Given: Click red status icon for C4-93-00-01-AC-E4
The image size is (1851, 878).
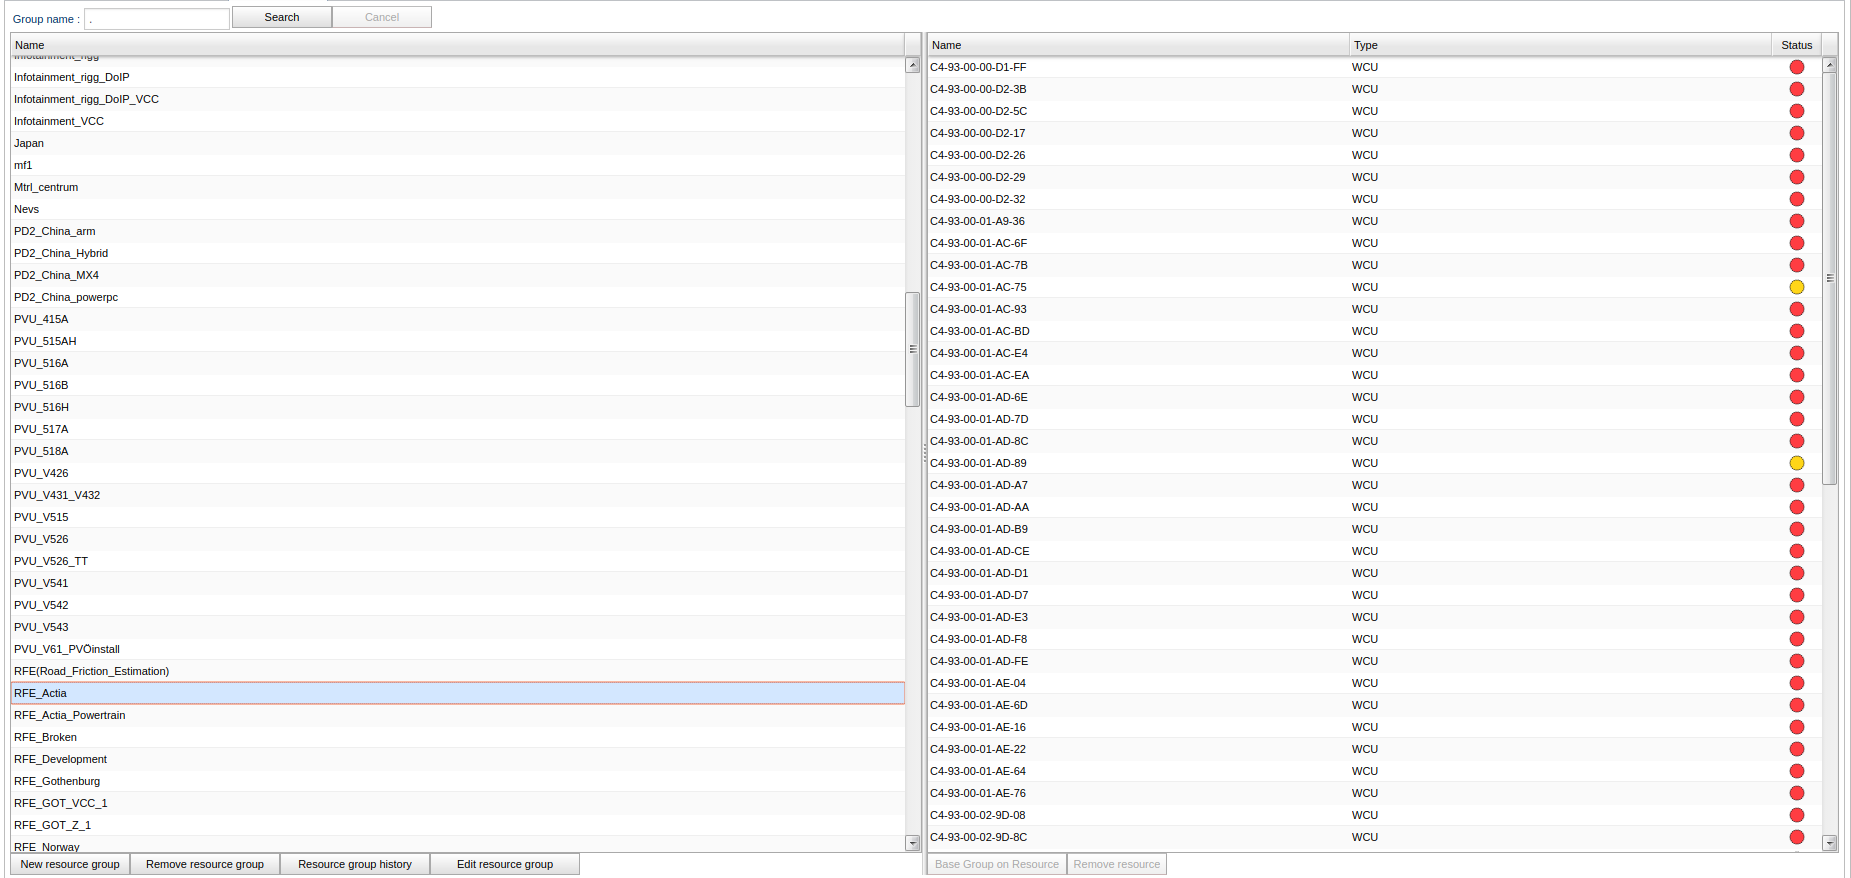Looking at the screenshot, I should [x=1796, y=353].
